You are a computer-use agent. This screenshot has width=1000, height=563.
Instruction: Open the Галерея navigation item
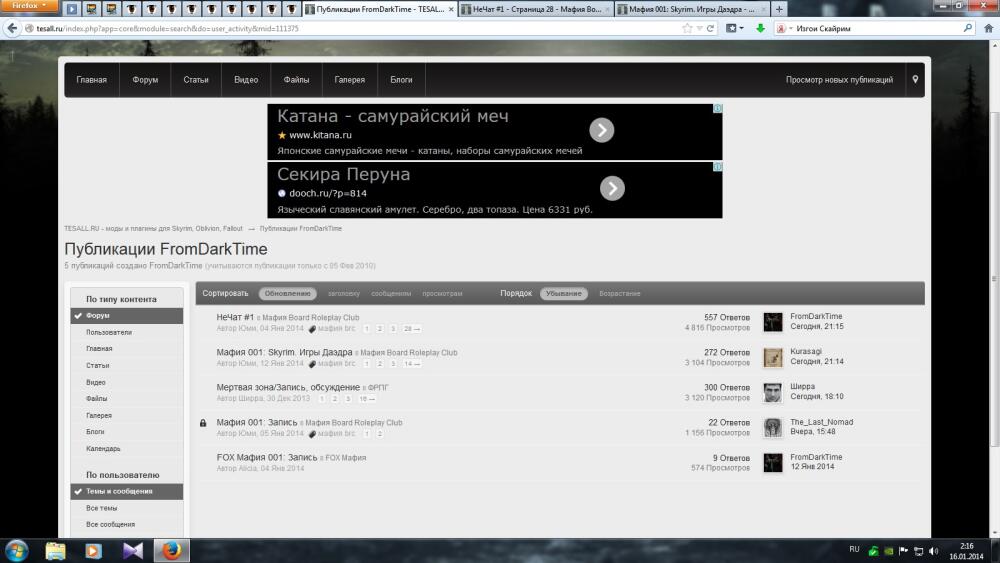(x=349, y=80)
